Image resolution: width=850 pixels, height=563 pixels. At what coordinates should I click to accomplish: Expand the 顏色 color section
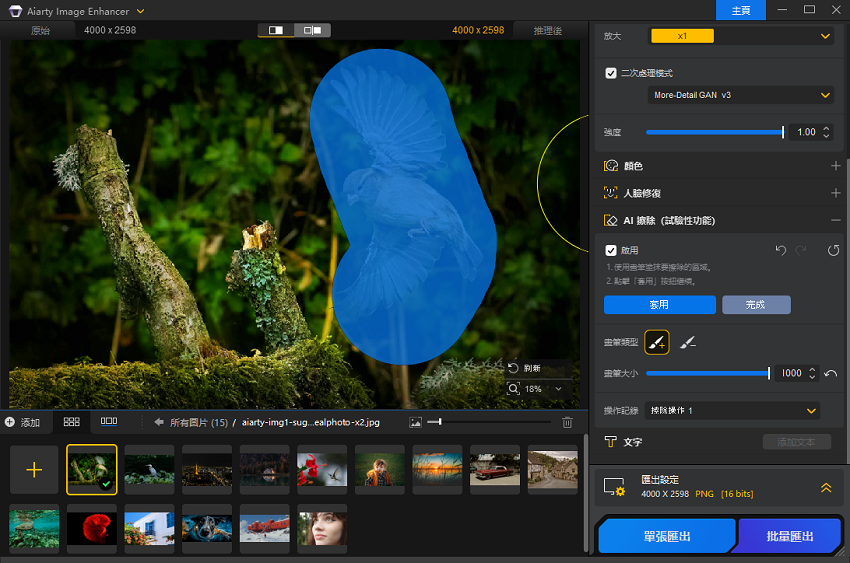pos(835,166)
